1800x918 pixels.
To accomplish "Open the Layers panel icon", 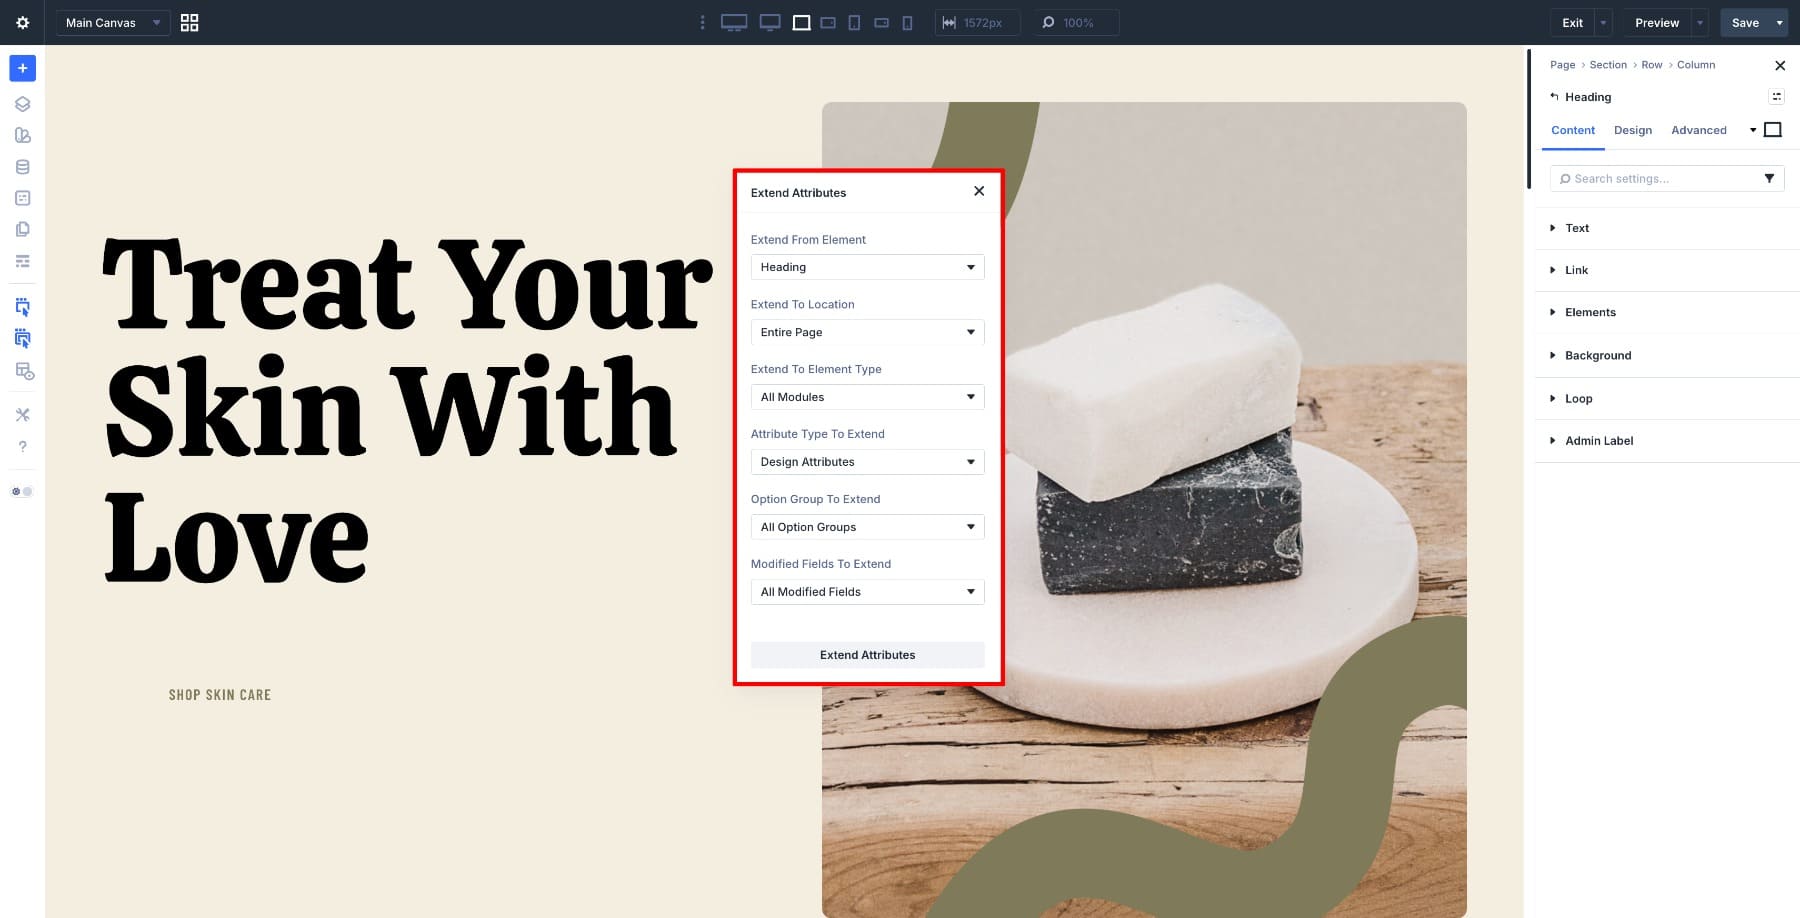I will (x=22, y=102).
